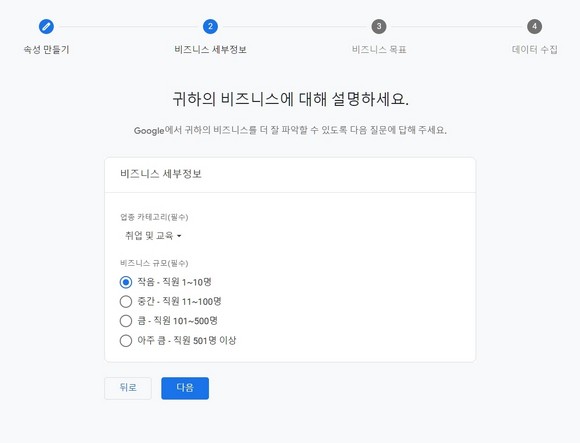This screenshot has height=443, width=580.
Task: Click the 업종 카테고리(필수) label
Action: [x=154, y=217]
